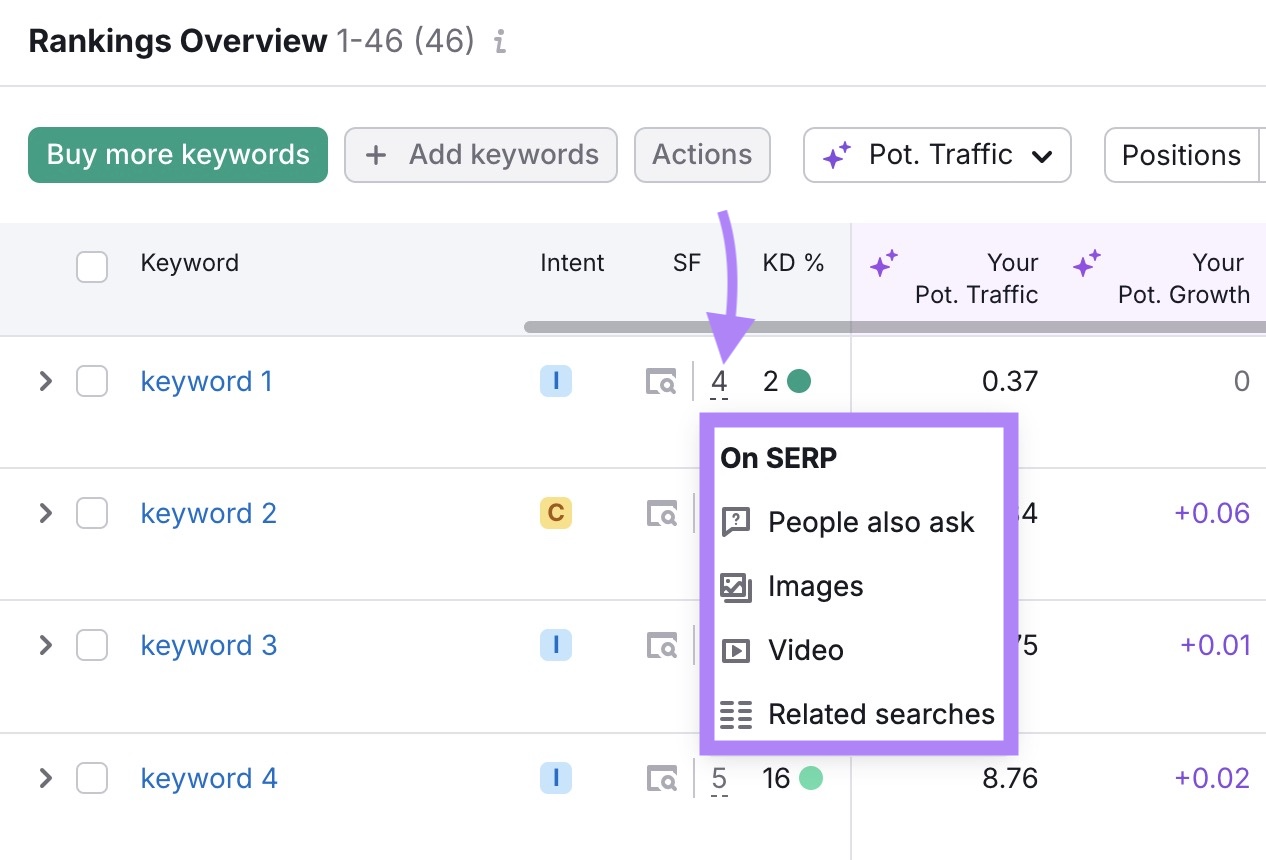
Task: Click the commercial intent badge on keyword 2
Action: [556, 513]
